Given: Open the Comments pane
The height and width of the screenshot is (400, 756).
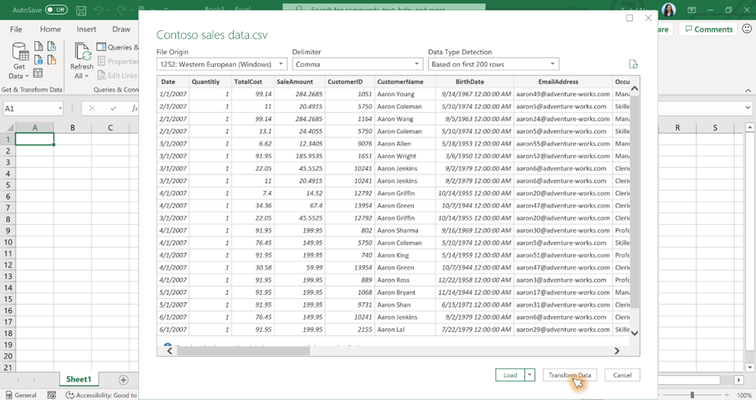Looking at the screenshot, I should point(709,29).
